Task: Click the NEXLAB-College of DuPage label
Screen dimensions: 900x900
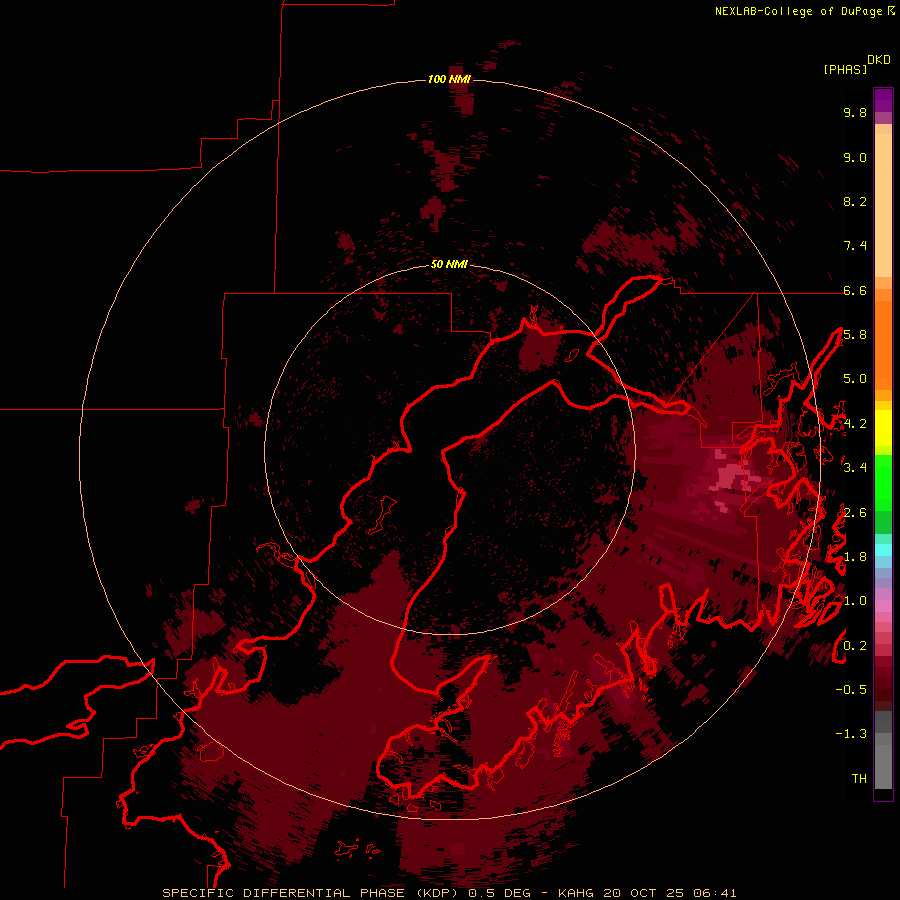Action: [798, 11]
